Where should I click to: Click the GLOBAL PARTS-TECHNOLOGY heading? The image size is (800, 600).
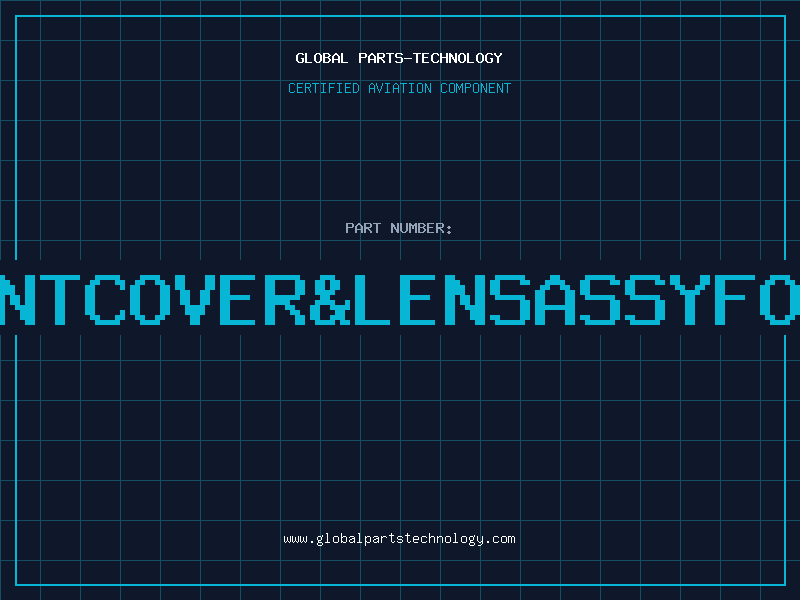coord(399,58)
